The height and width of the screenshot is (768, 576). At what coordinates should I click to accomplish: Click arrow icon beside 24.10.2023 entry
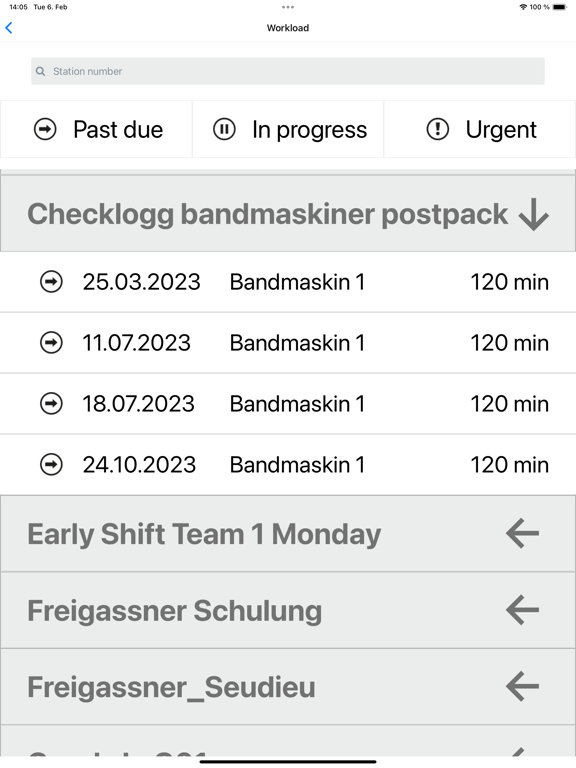(x=51, y=464)
